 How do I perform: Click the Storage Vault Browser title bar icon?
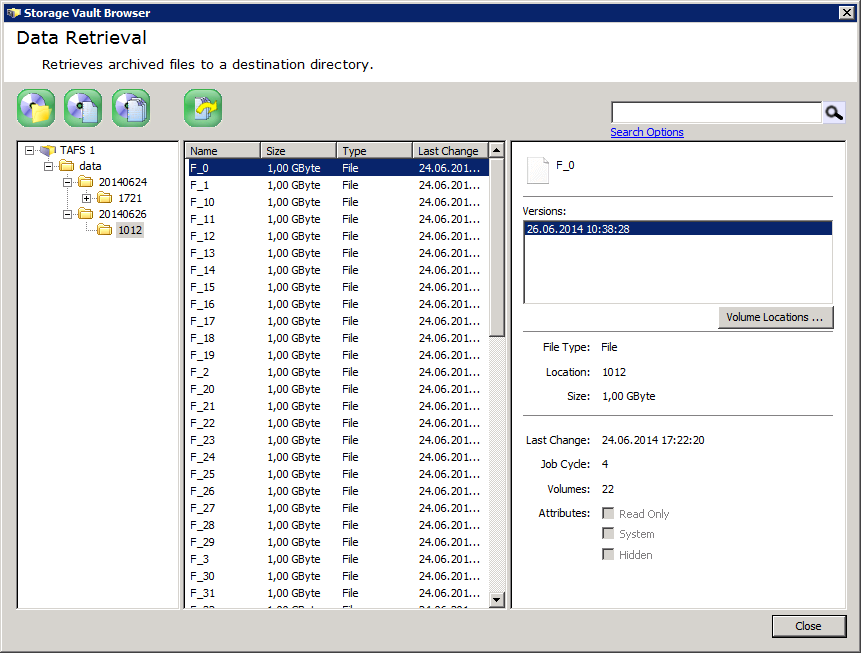click(x=13, y=13)
